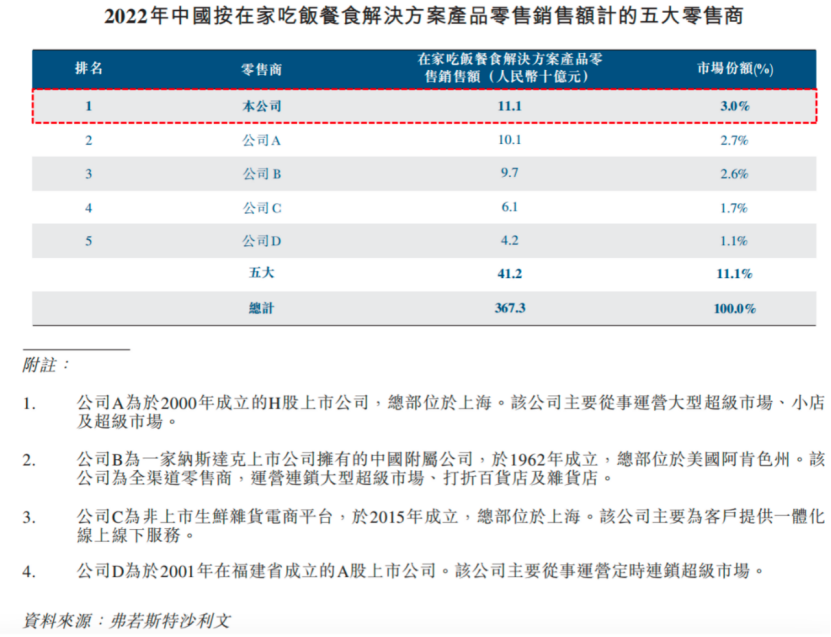
Task: Click the 10.1 sales value for 公司A
Action: [509, 140]
